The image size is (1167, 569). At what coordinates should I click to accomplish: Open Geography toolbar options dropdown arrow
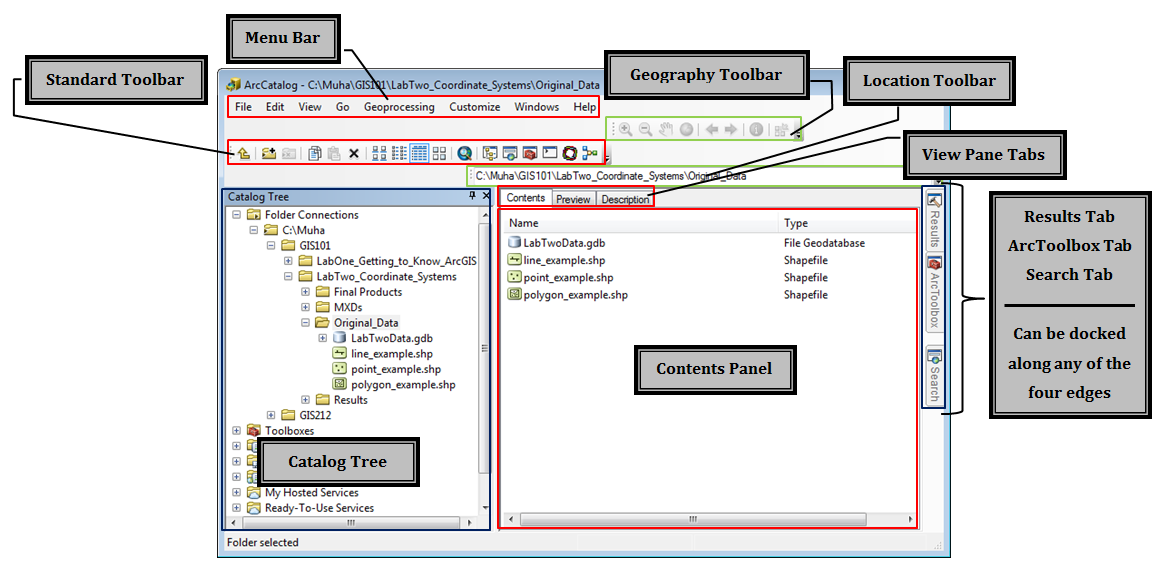pos(798,135)
